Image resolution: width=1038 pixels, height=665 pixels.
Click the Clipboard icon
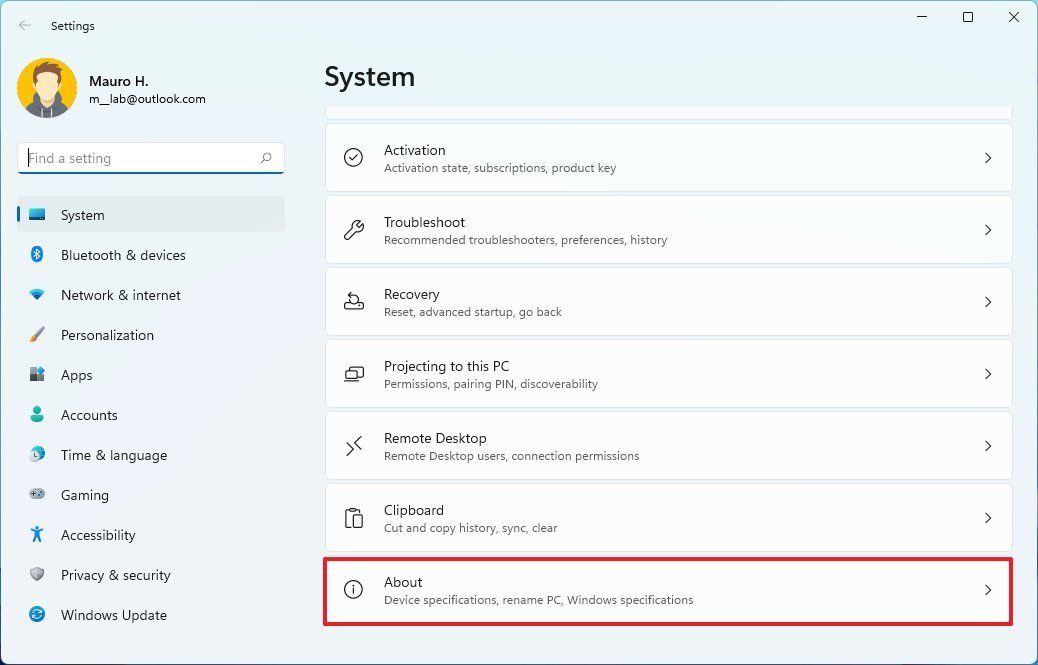pyautogui.click(x=354, y=518)
